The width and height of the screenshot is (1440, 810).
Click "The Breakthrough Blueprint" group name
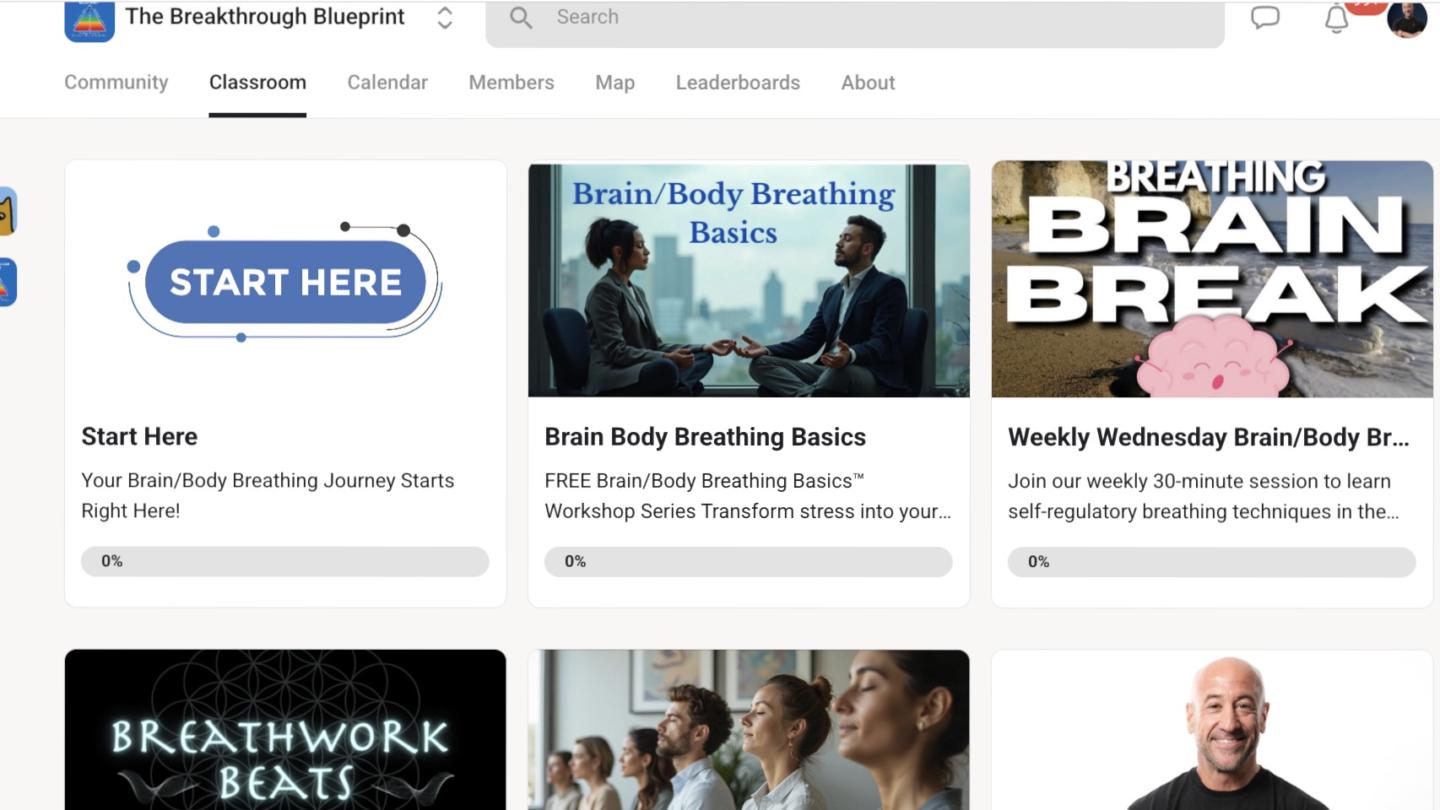[x=265, y=17]
